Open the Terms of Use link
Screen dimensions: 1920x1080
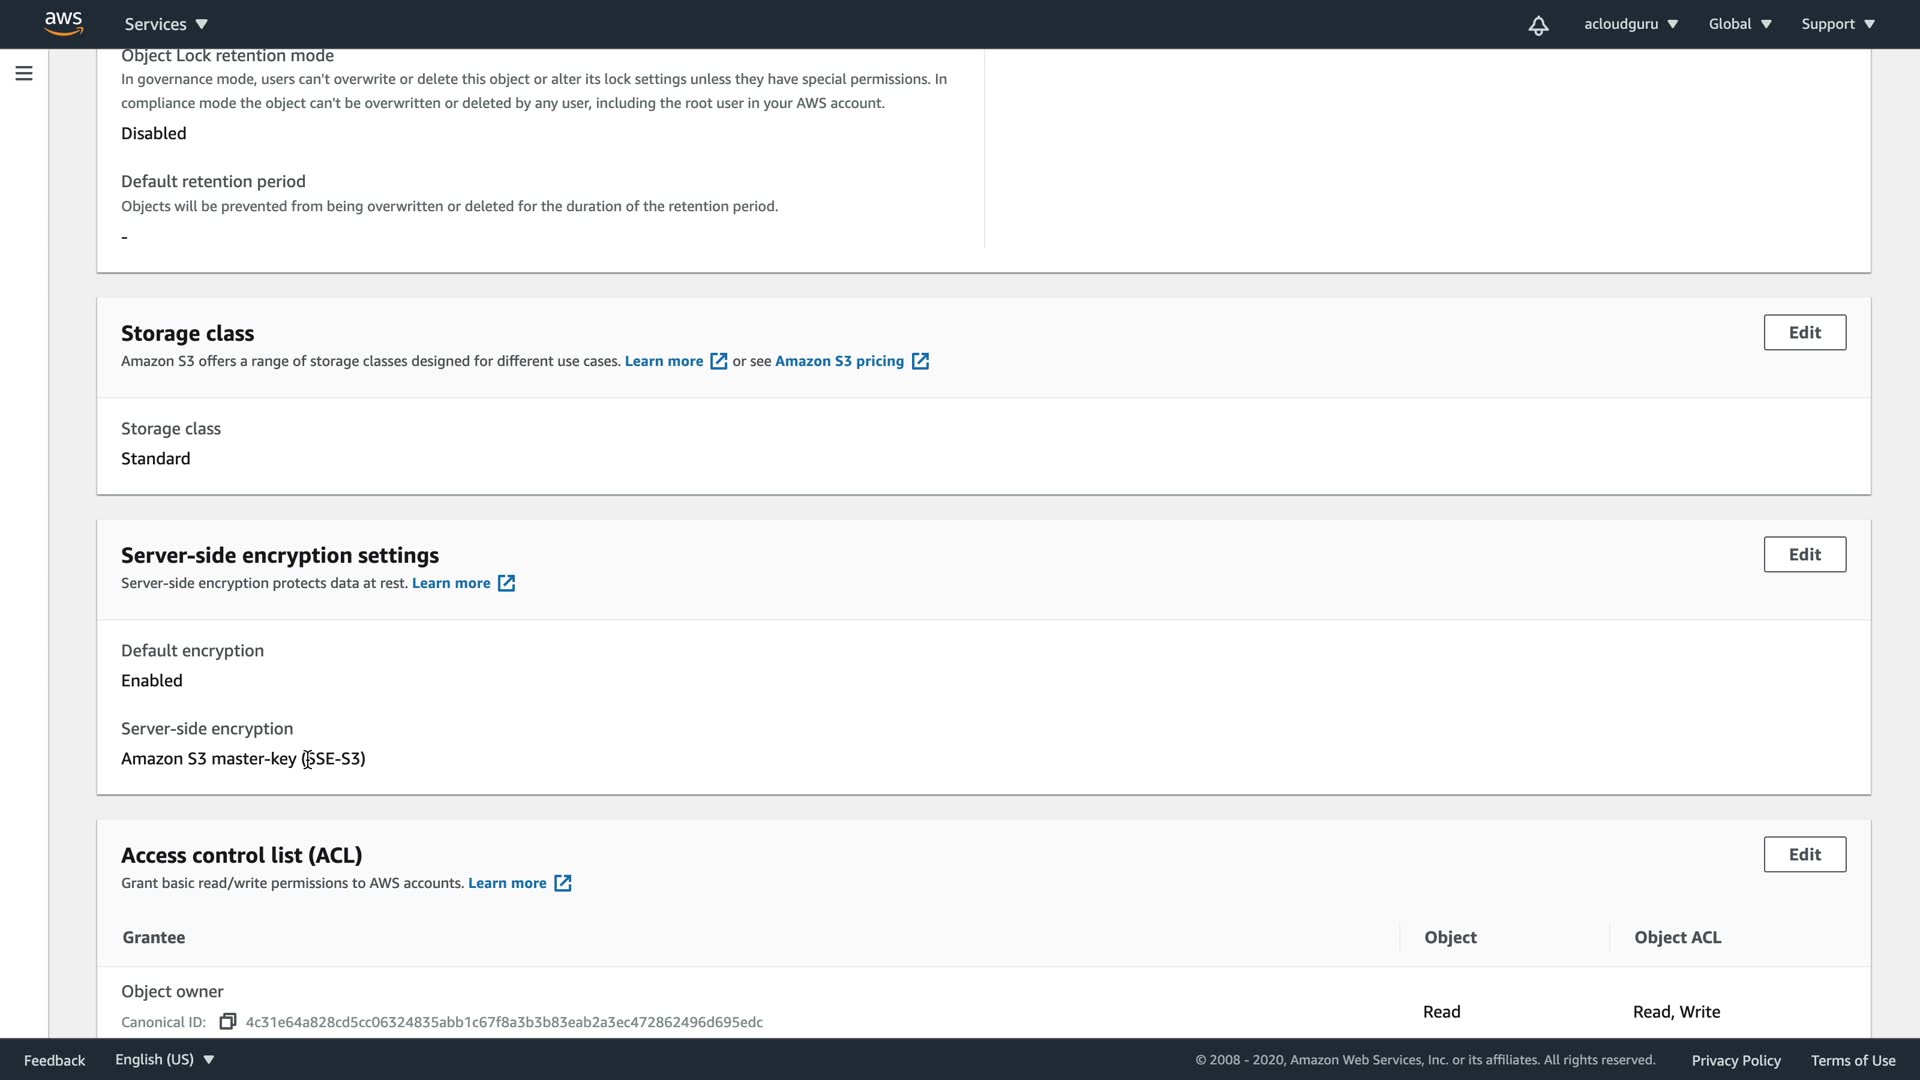click(1852, 1060)
